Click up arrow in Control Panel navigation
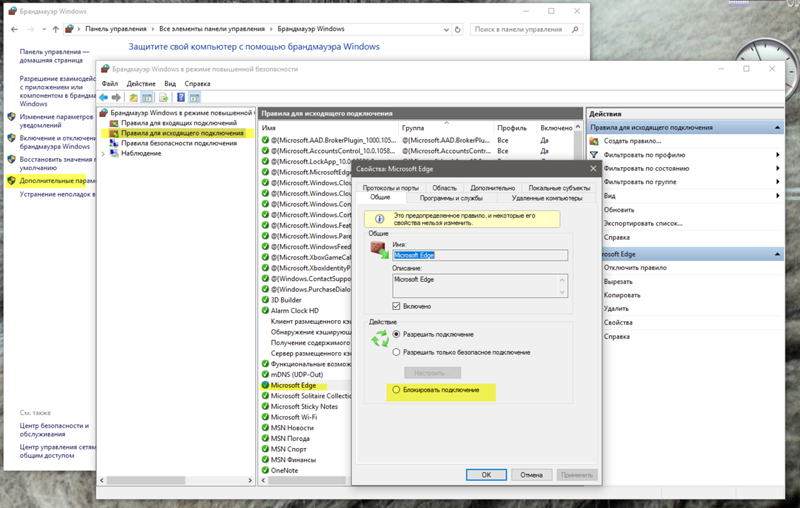 [56, 30]
